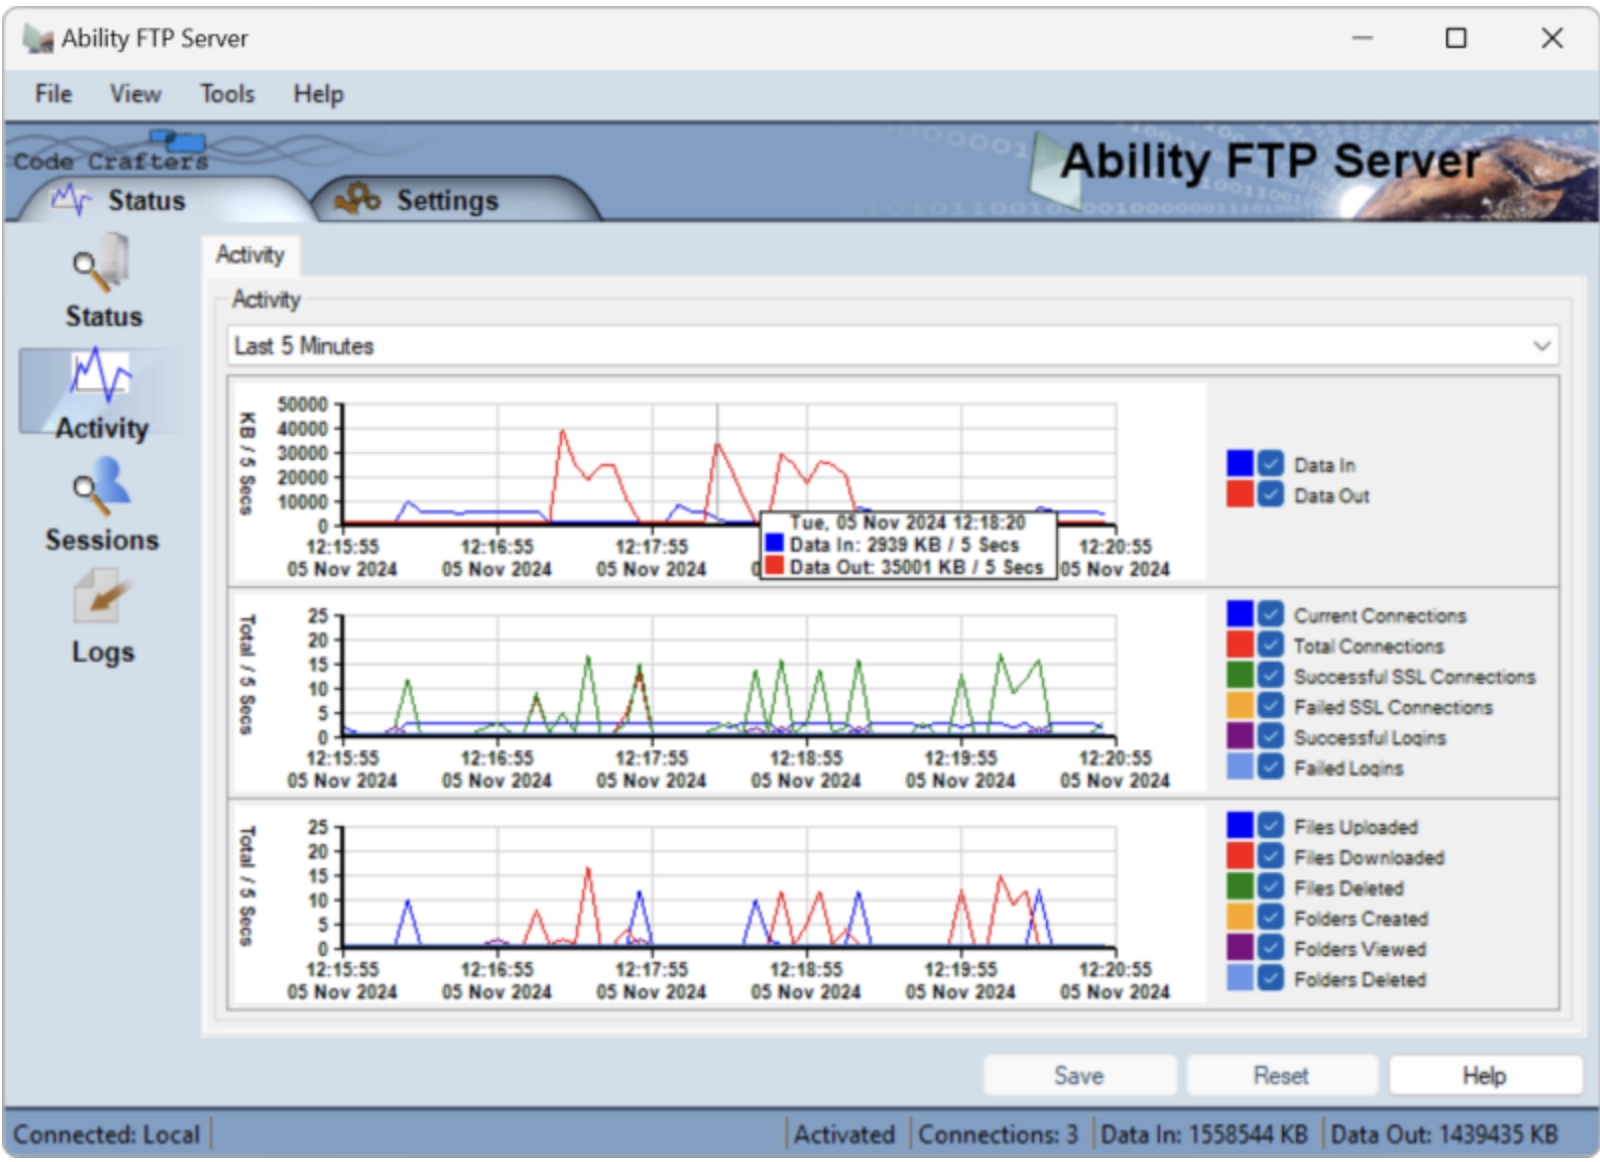The image size is (1600, 1162).
Task: Click the red Data Out color swatch
Action: click(x=1240, y=494)
